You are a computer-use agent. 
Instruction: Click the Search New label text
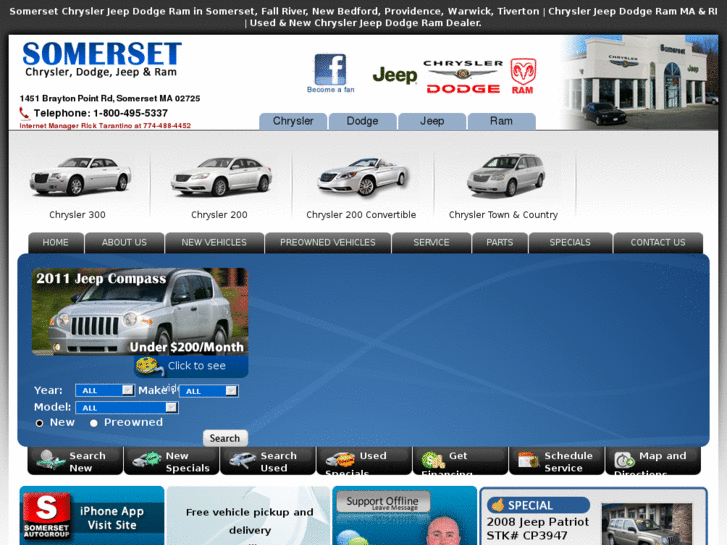(88, 462)
